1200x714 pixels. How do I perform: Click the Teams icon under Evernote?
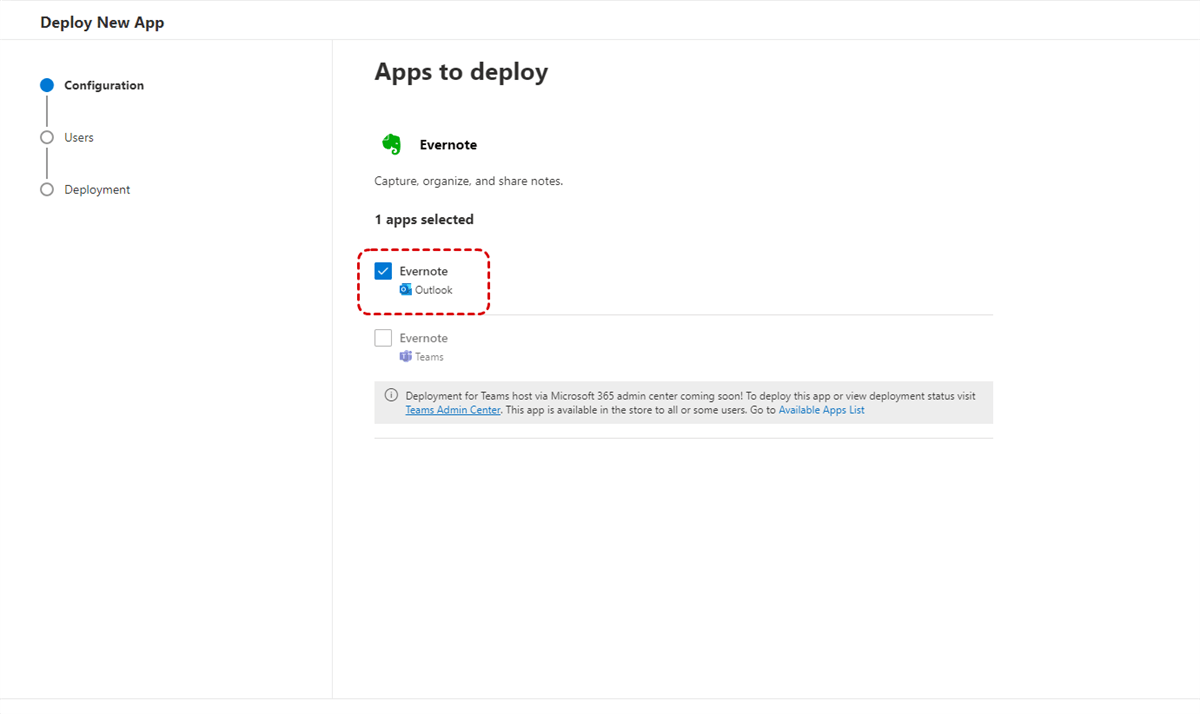click(x=406, y=357)
